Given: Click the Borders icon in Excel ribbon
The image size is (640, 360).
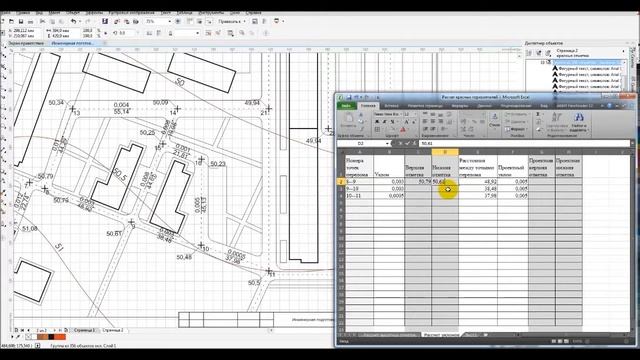Looking at the screenshot, I should coord(378,129).
